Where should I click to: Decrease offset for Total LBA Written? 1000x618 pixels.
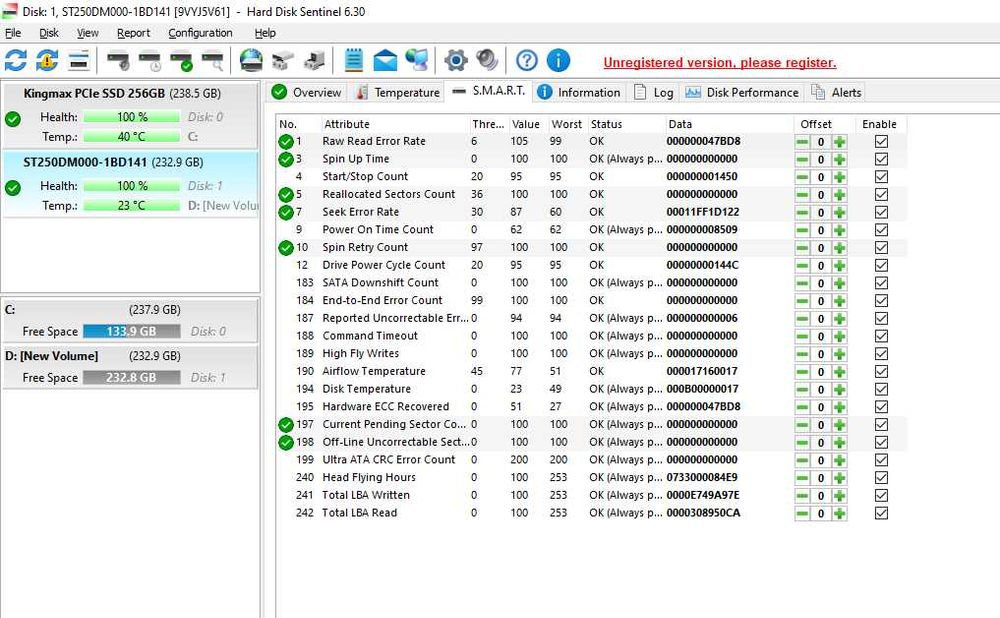point(802,496)
